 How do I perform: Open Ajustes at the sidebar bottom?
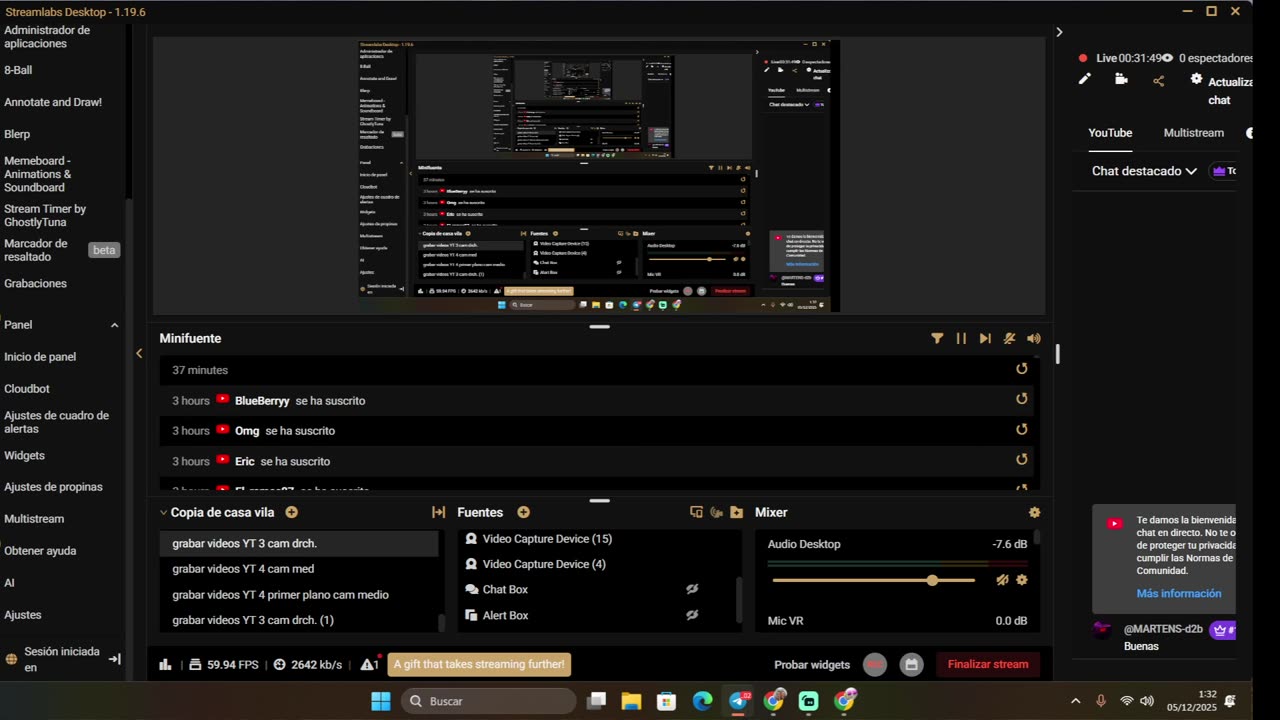click(23, 615)
